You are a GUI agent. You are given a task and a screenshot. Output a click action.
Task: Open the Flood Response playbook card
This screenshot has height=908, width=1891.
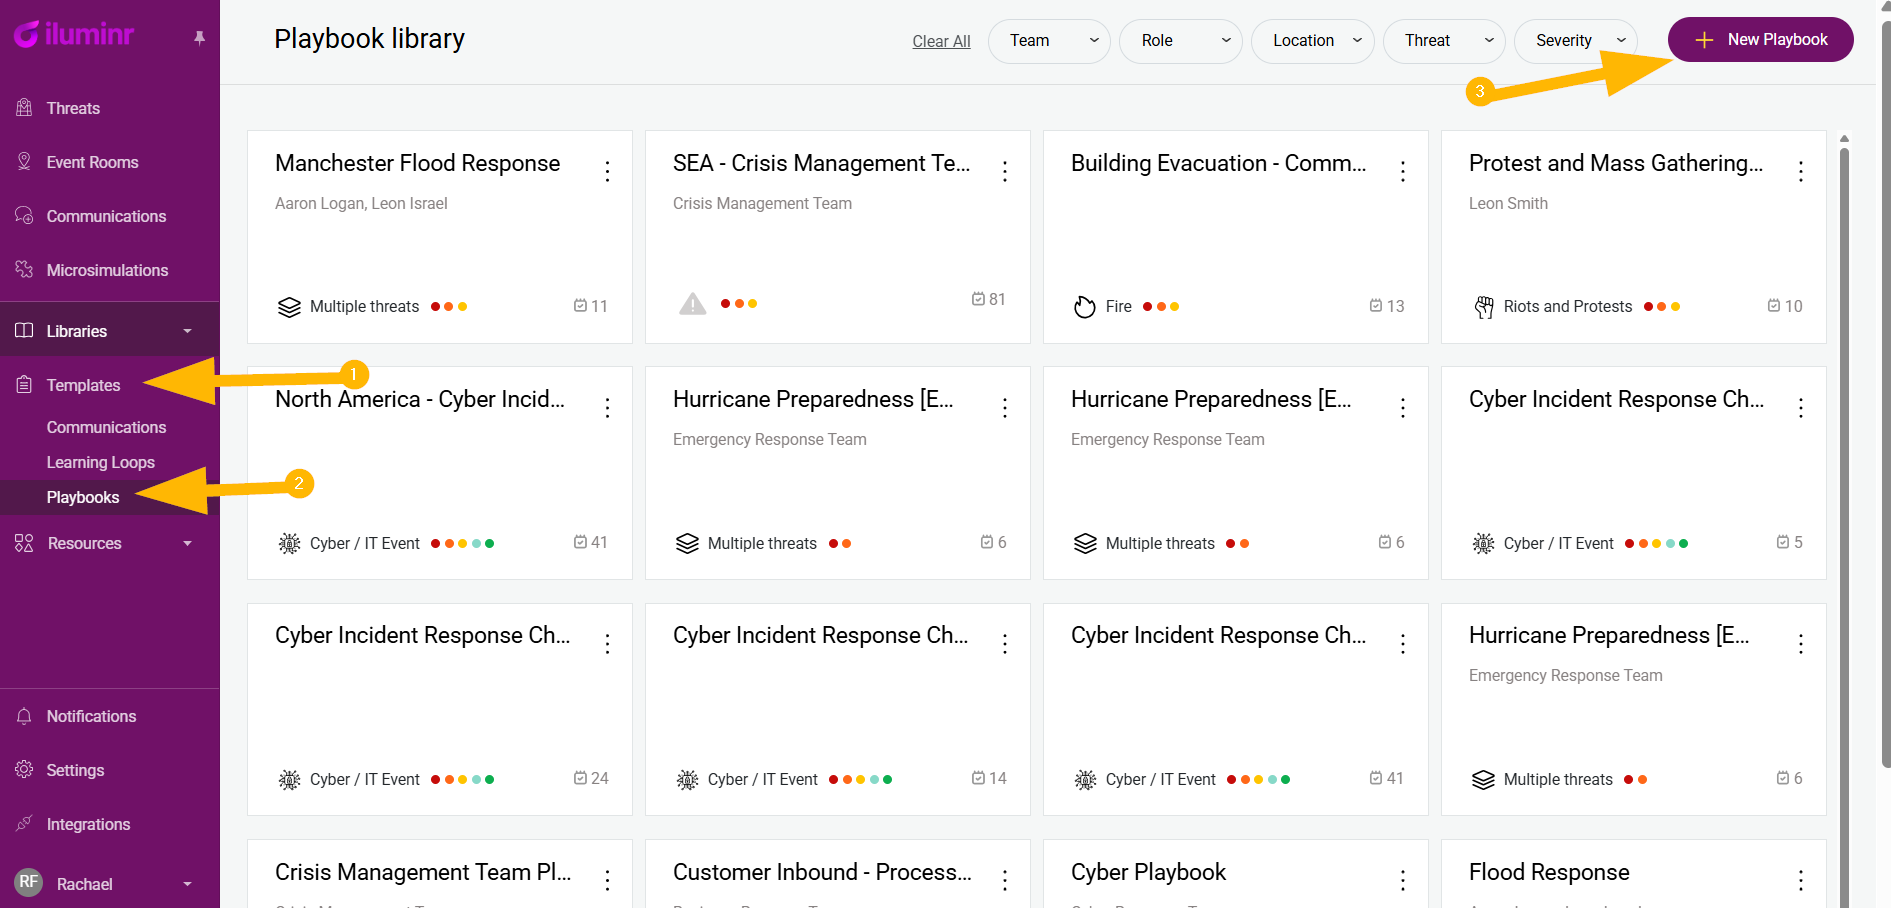1549,873
